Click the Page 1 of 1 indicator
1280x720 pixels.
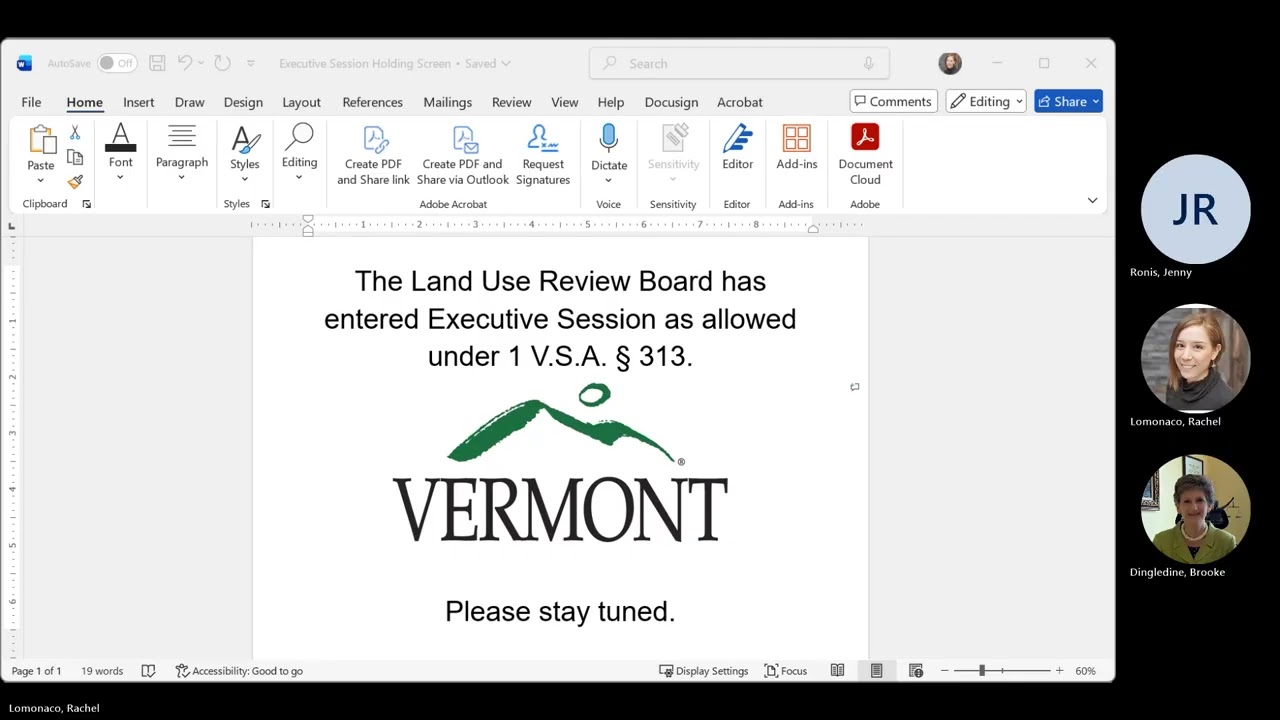coord(36,671)
